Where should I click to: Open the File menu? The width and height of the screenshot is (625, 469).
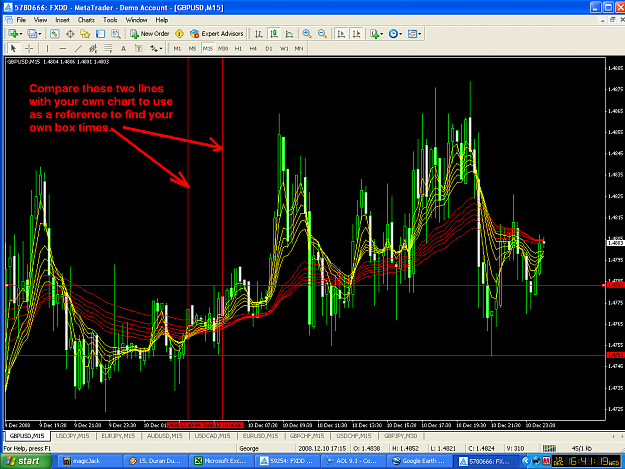tap(21, 20)
